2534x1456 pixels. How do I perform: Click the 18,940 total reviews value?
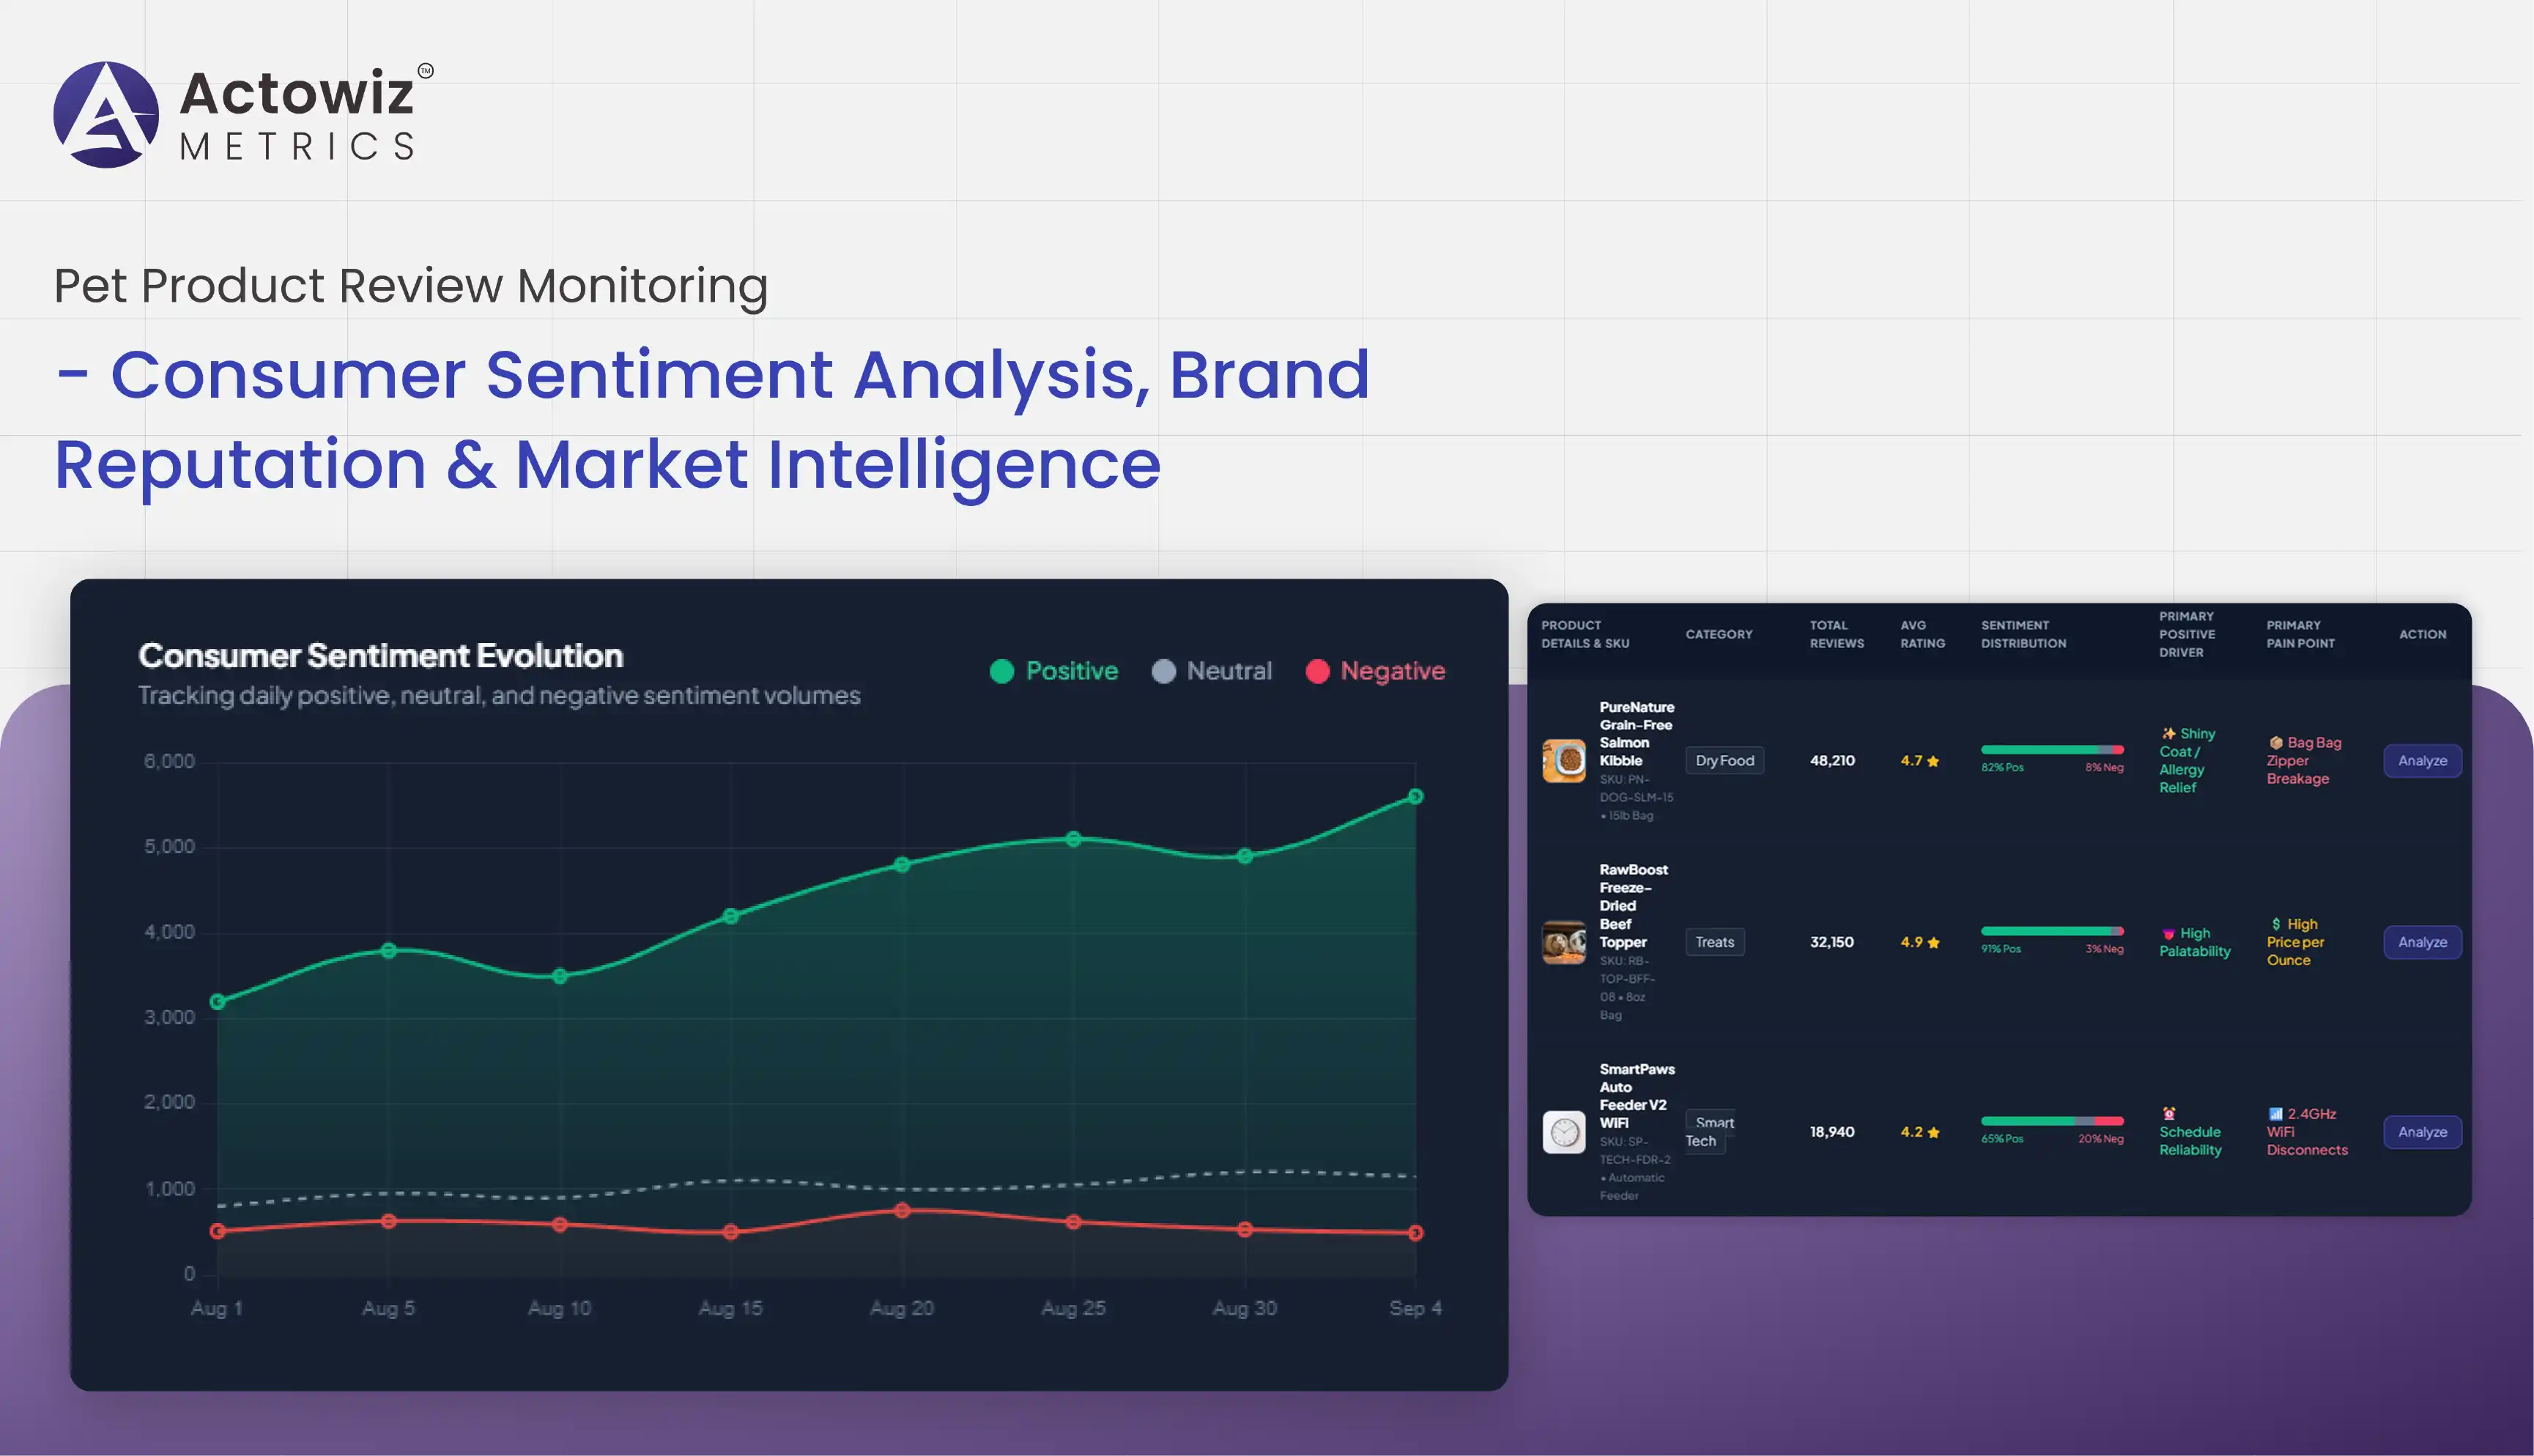[1832, 1132]
